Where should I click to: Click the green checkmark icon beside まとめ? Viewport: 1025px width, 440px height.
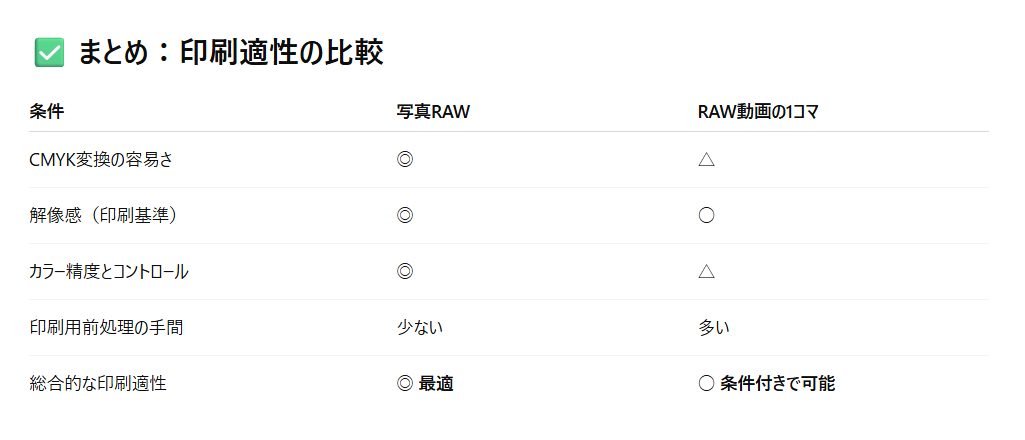pos(49,52)
